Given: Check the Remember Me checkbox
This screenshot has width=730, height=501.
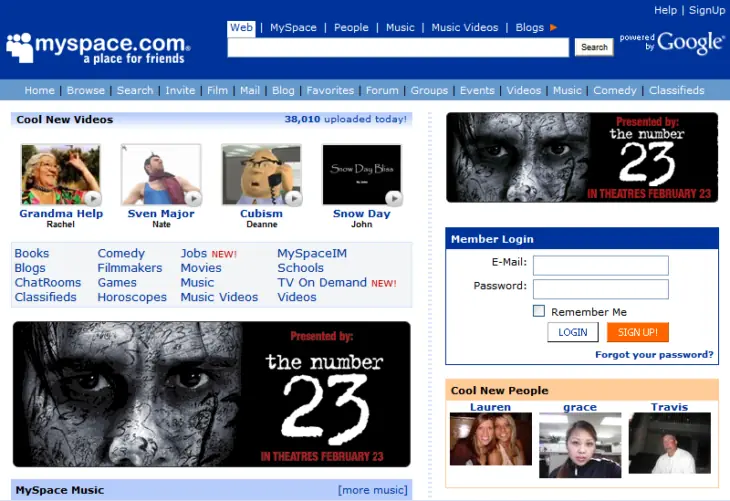Looking at the screenshot, I should pos(539,311).
